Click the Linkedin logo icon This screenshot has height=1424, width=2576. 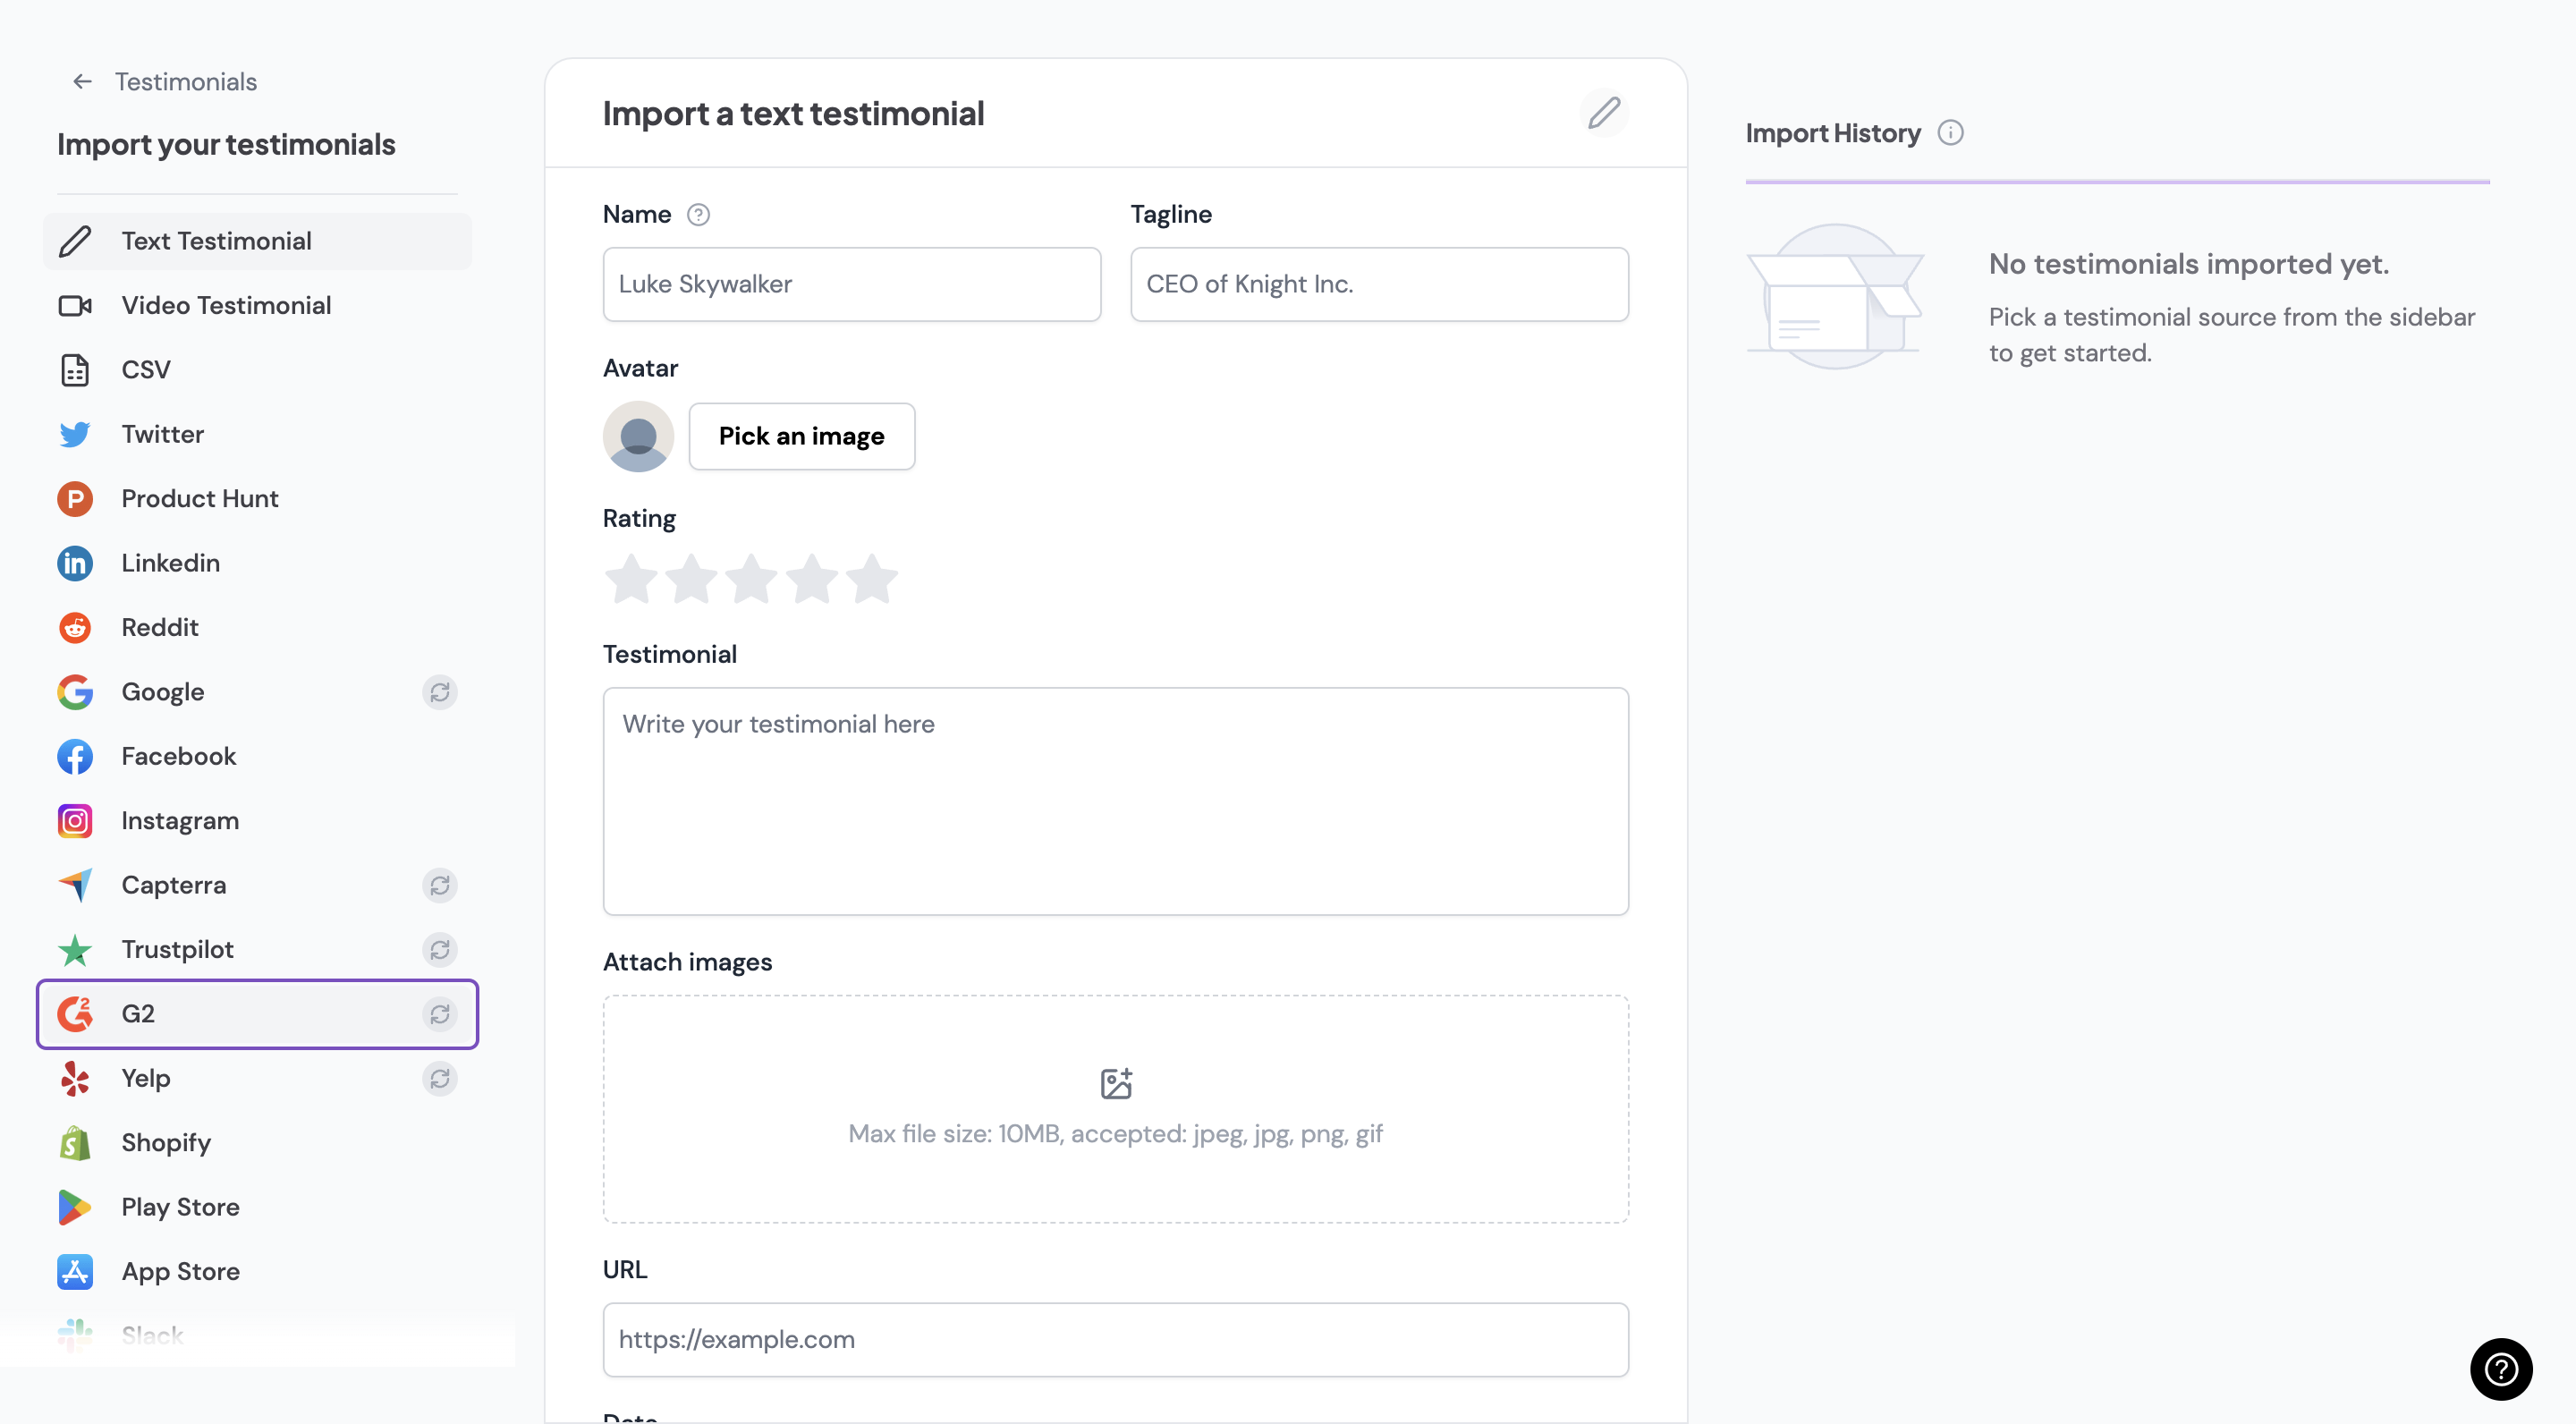[x=75, y=563]
